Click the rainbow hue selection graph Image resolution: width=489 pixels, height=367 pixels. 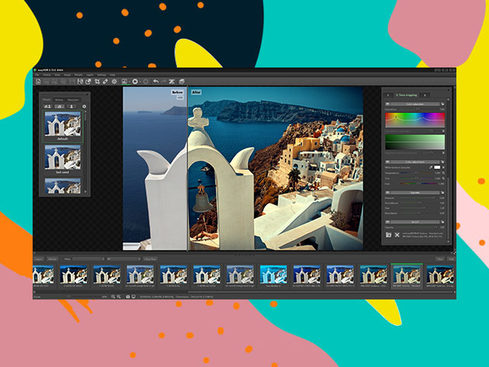[415, 120]
